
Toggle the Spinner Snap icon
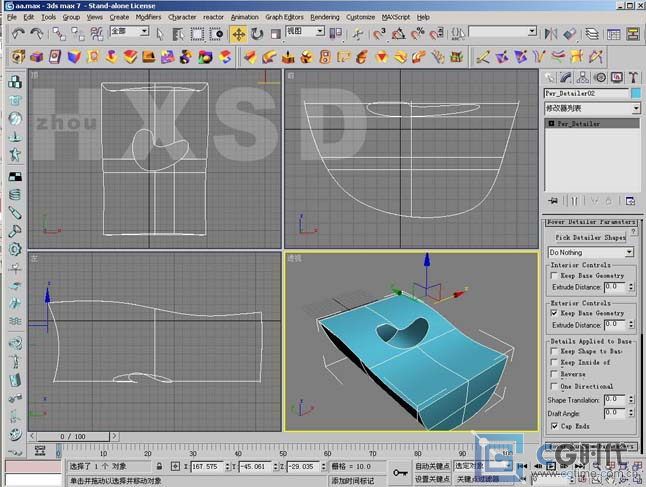tap(436, 34)
